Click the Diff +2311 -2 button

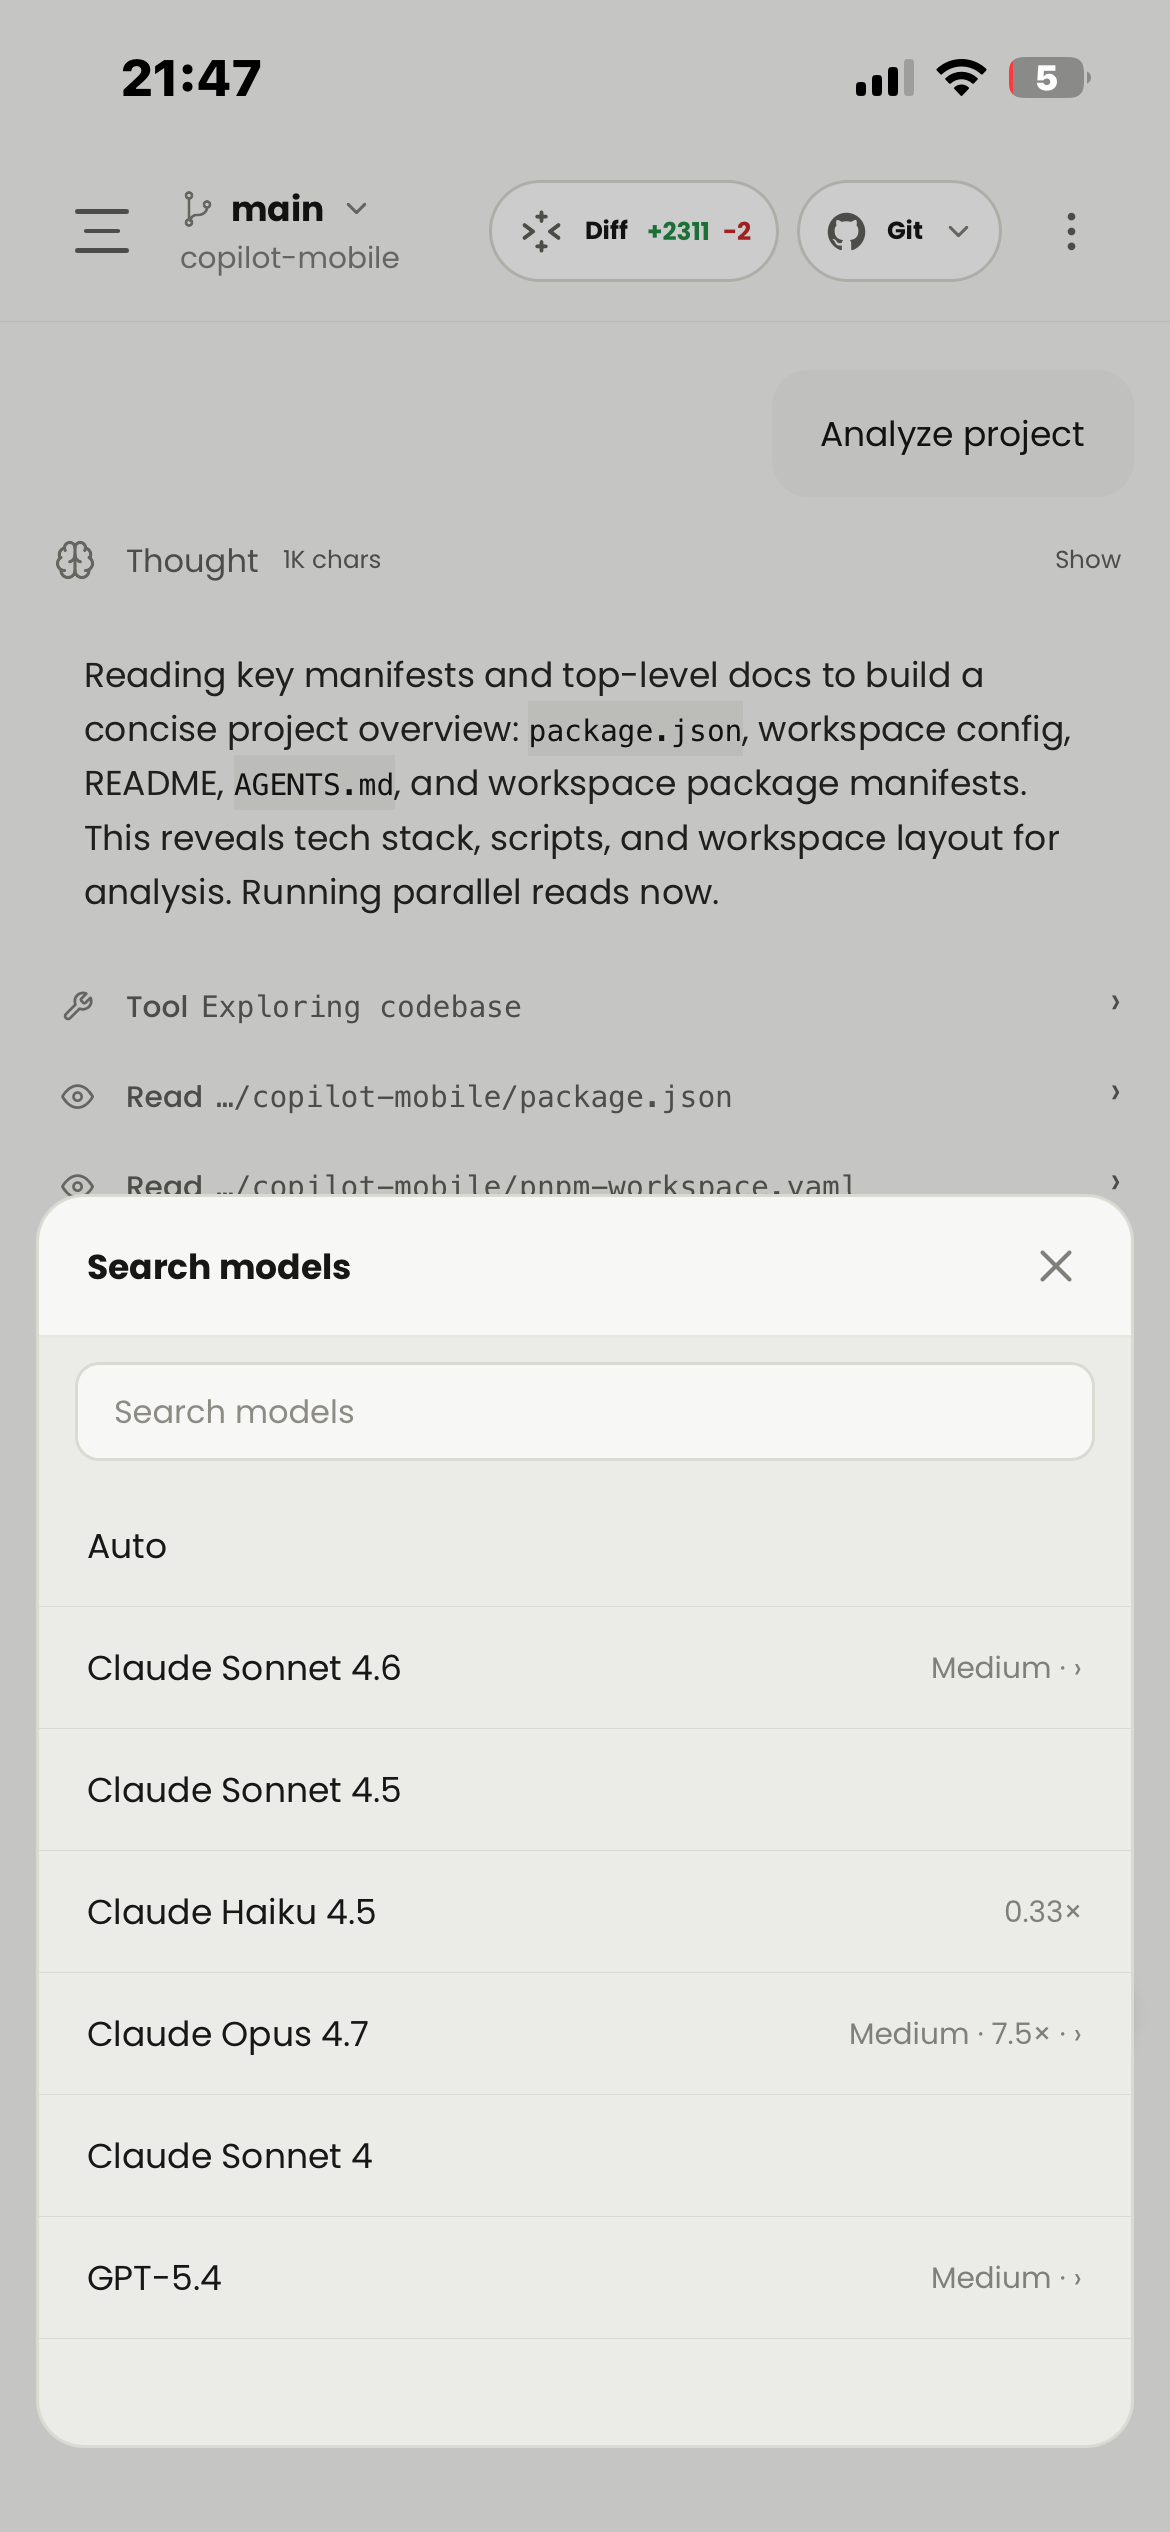(634, 230)
